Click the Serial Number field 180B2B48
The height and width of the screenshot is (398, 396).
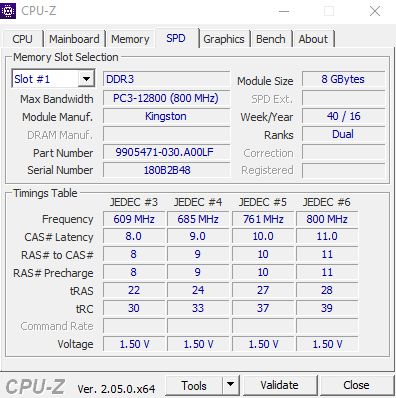166,170
